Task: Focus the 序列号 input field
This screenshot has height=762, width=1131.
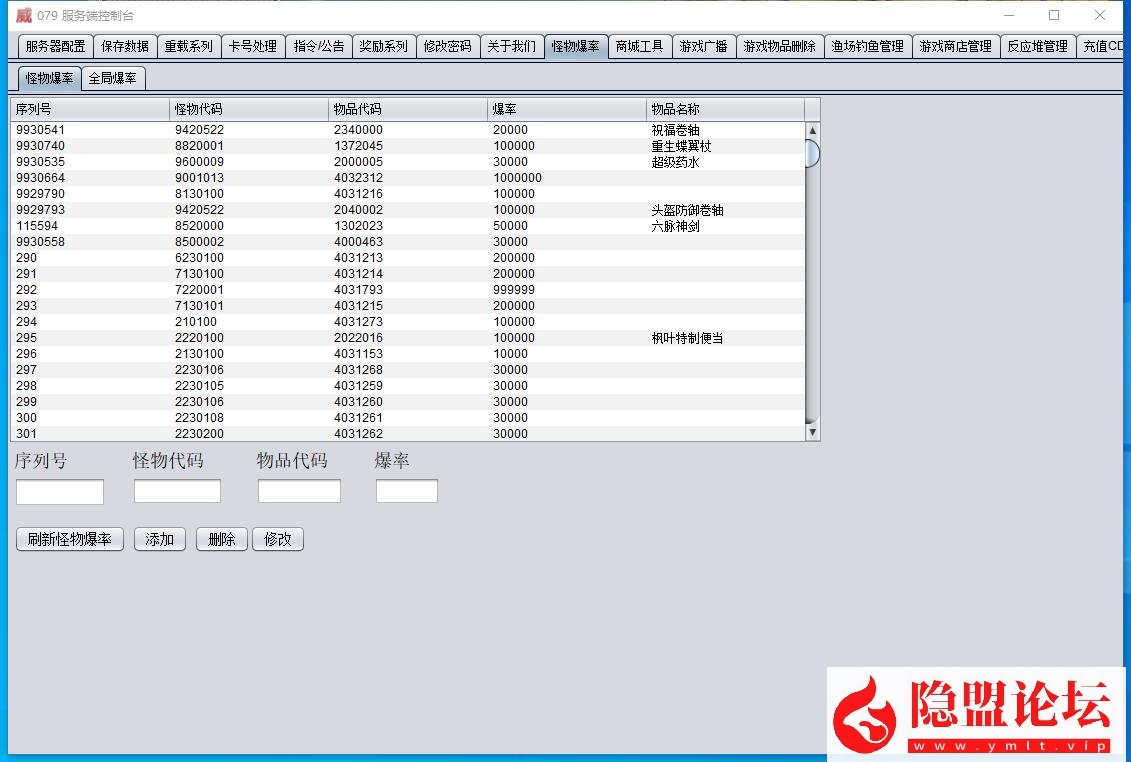Action: click(x=60, y=492)
